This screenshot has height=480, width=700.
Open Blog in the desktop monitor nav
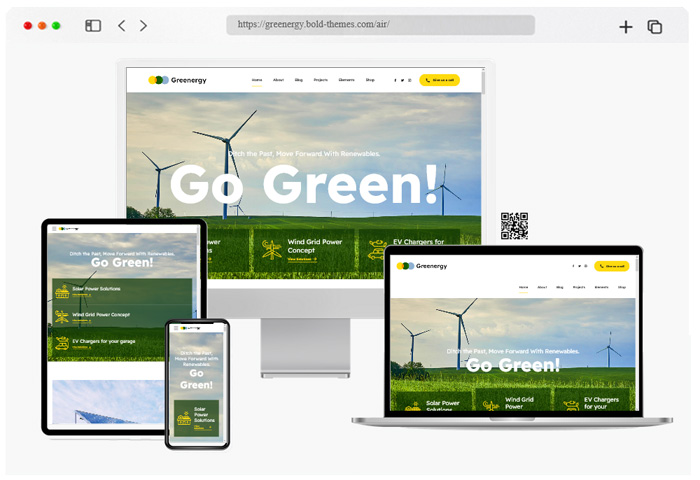point(299,80)
